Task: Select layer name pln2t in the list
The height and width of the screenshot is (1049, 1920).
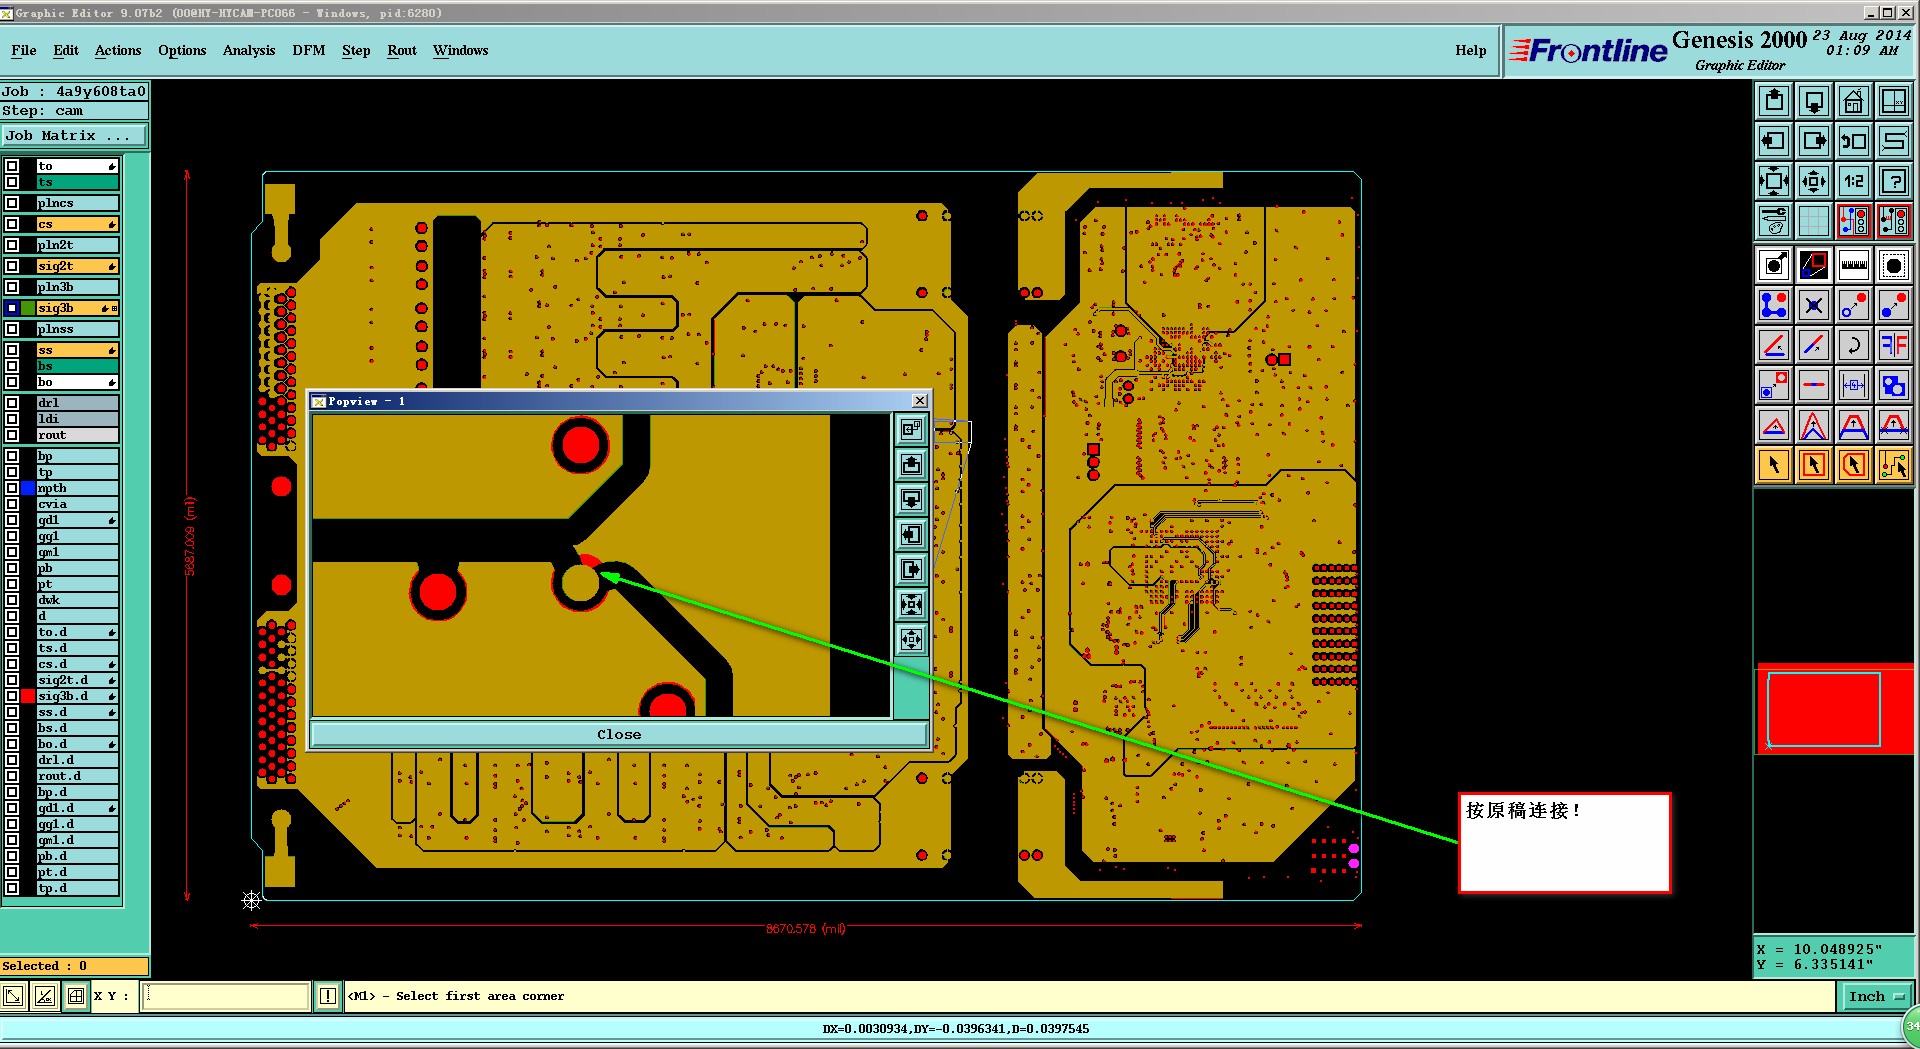Action: (x=77, y=245)
